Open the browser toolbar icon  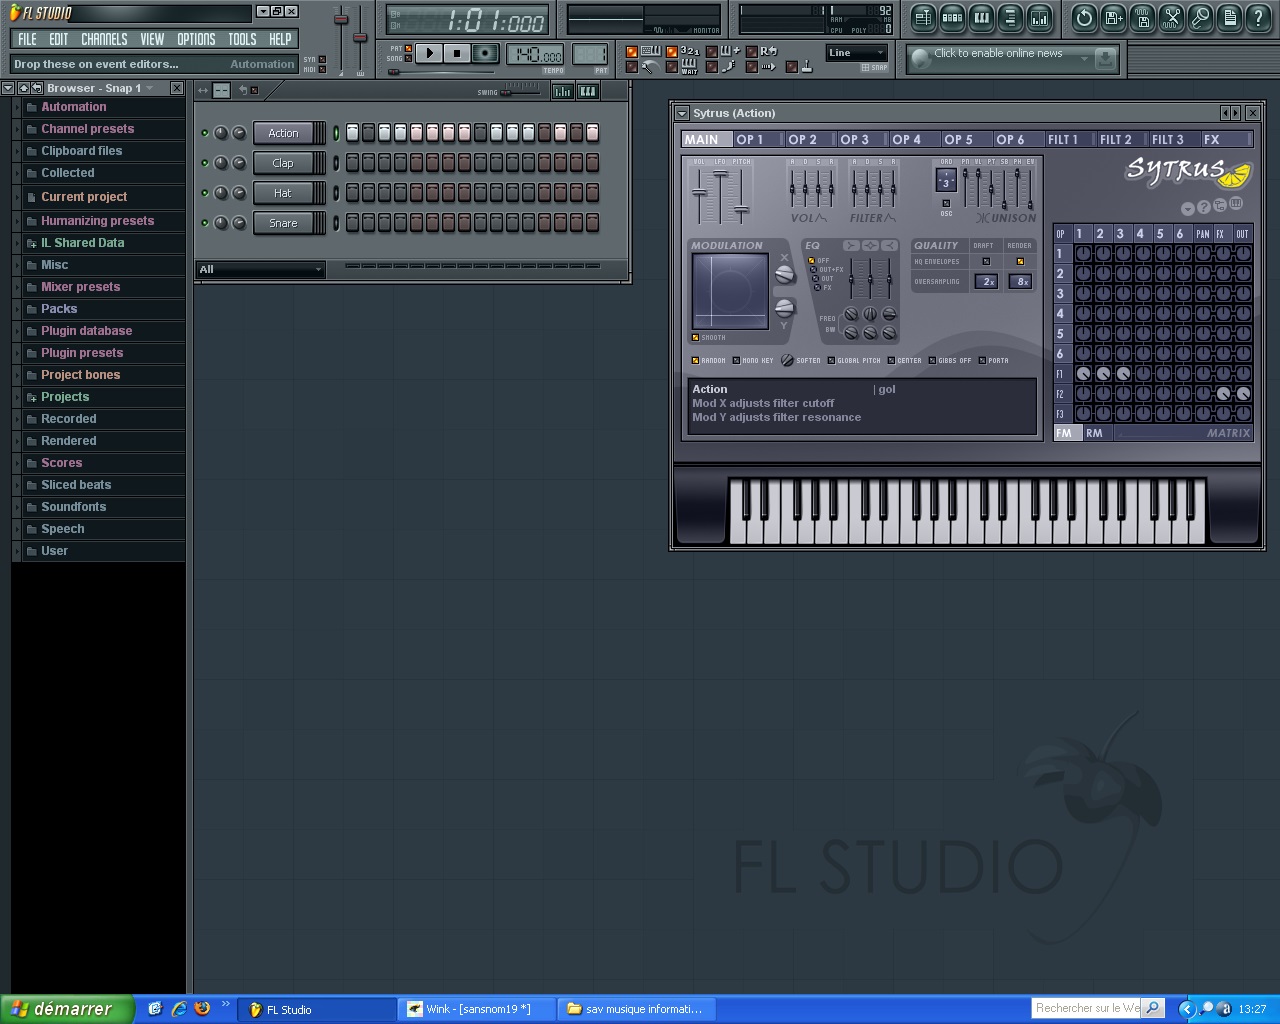point(1010,18)
